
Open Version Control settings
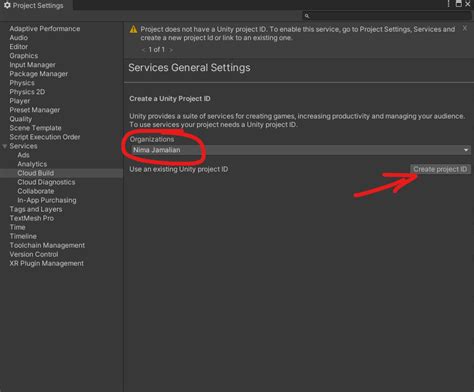(x=34, y=254)
